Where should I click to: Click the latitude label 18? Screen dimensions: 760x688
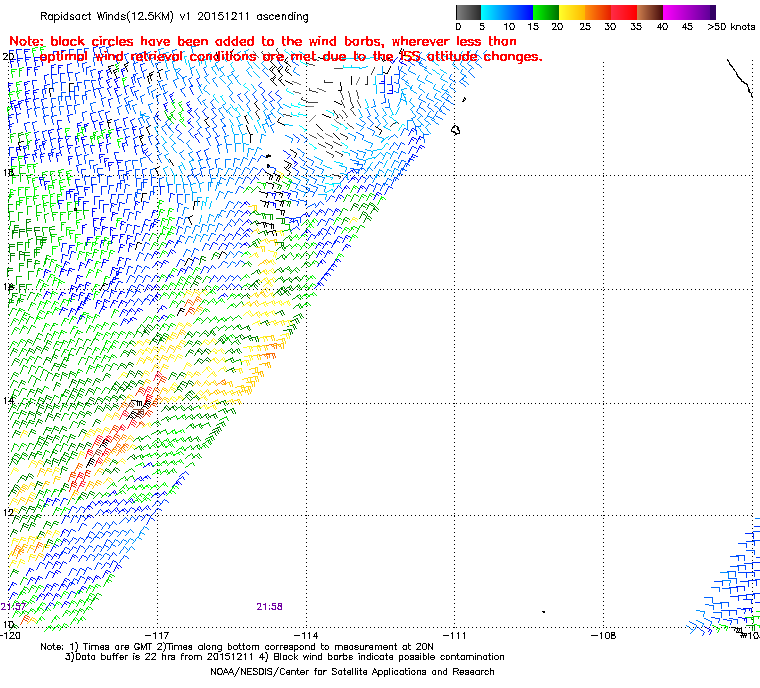8,172
